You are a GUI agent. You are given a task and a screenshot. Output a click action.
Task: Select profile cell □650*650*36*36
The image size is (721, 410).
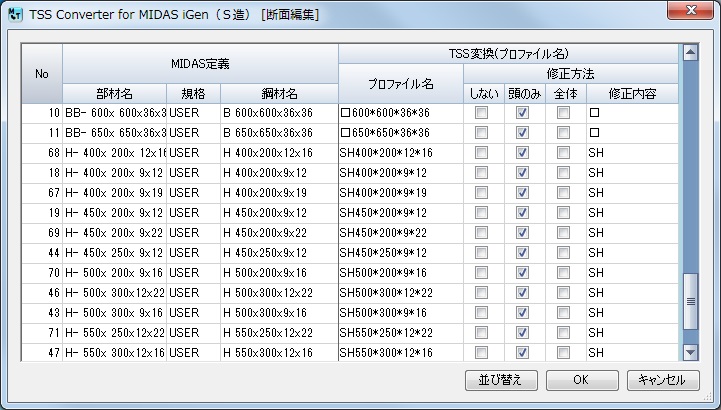[401, 133]
